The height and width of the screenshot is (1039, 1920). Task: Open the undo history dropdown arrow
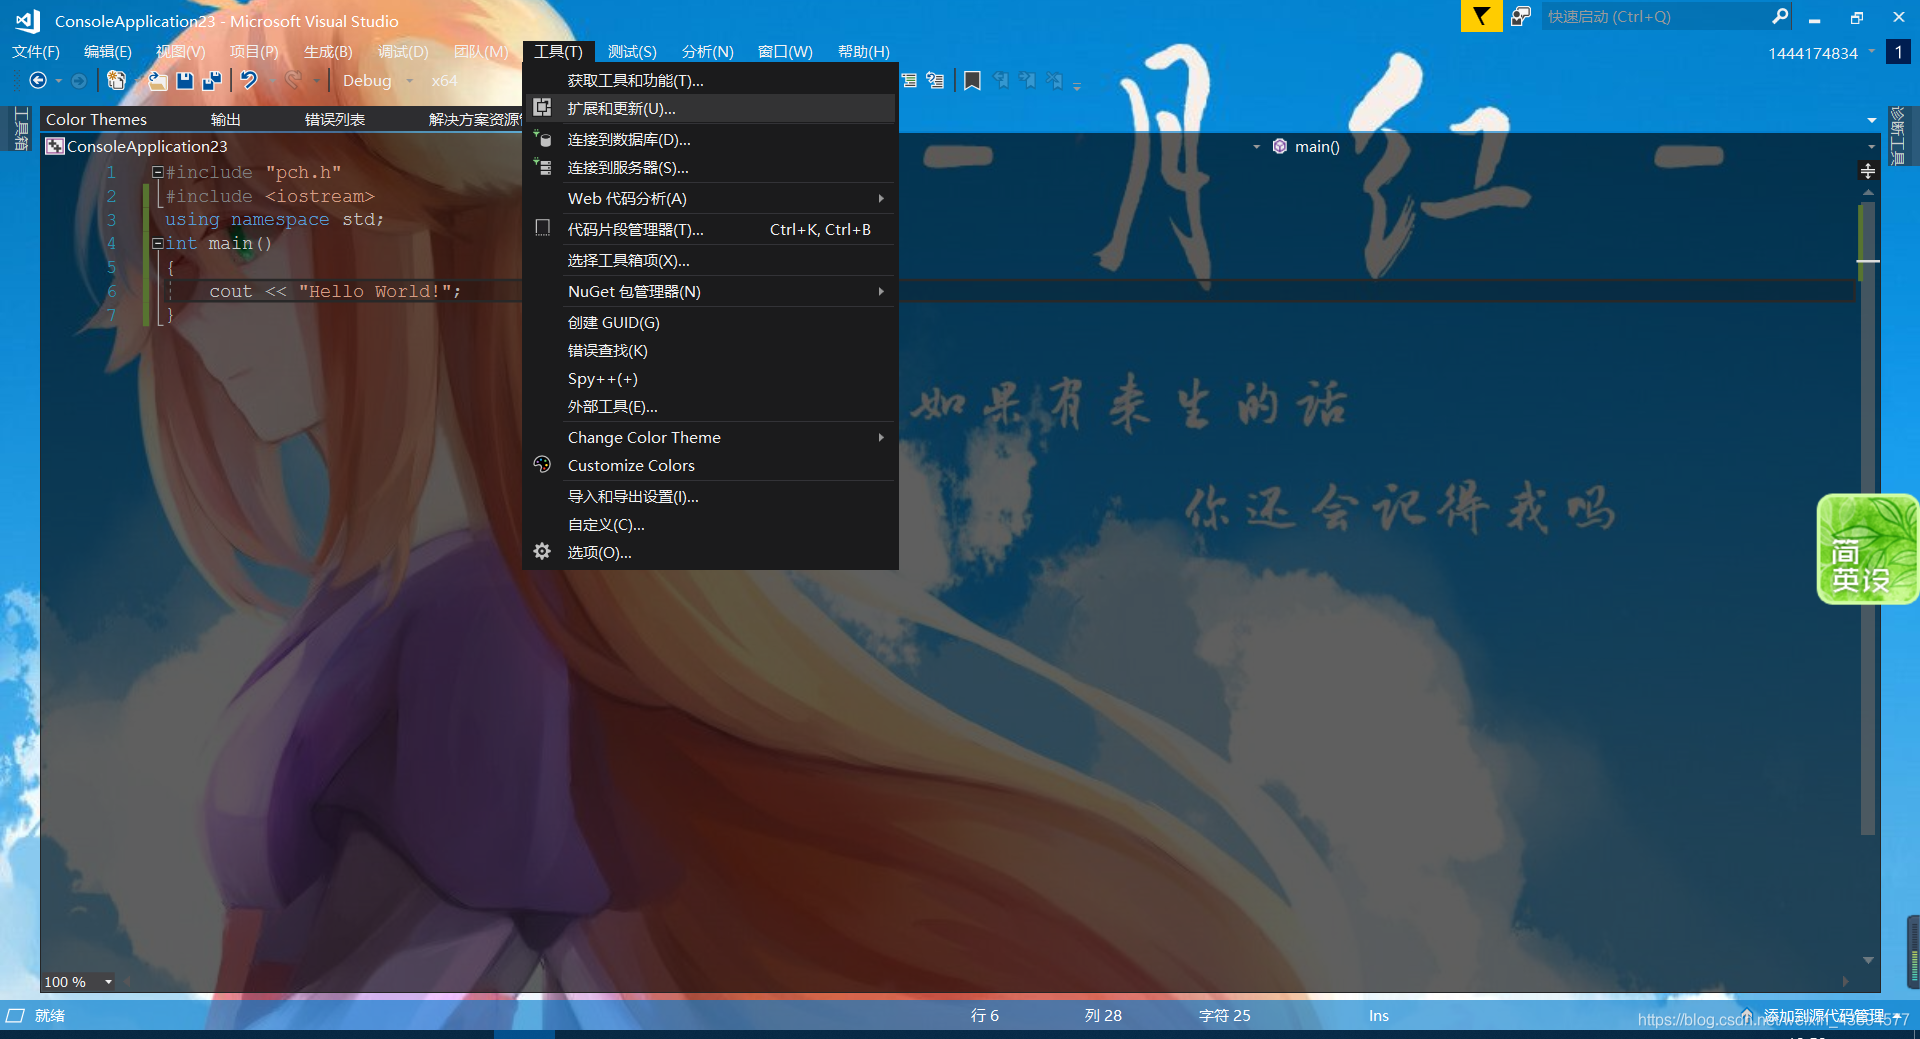pyautogui.click(x=271, y=80)
